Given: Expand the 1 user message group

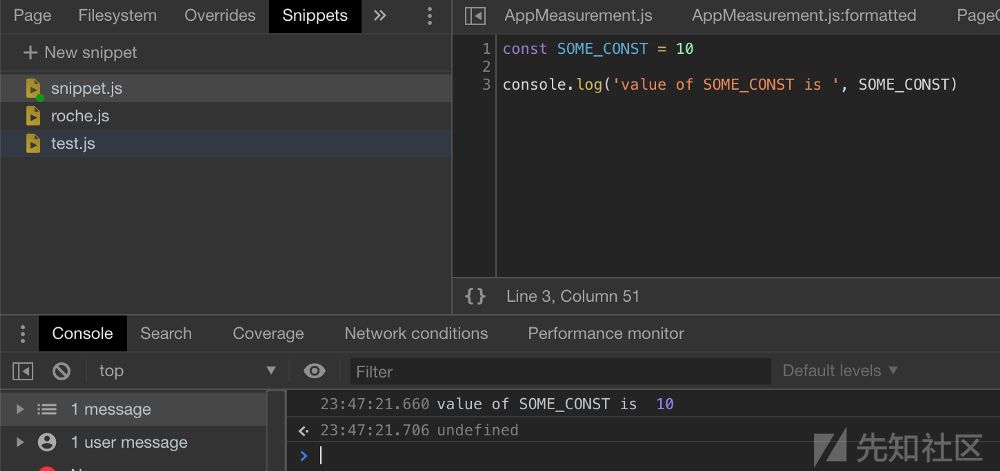Looking at the screenshot, I should (x=19, y=442).
